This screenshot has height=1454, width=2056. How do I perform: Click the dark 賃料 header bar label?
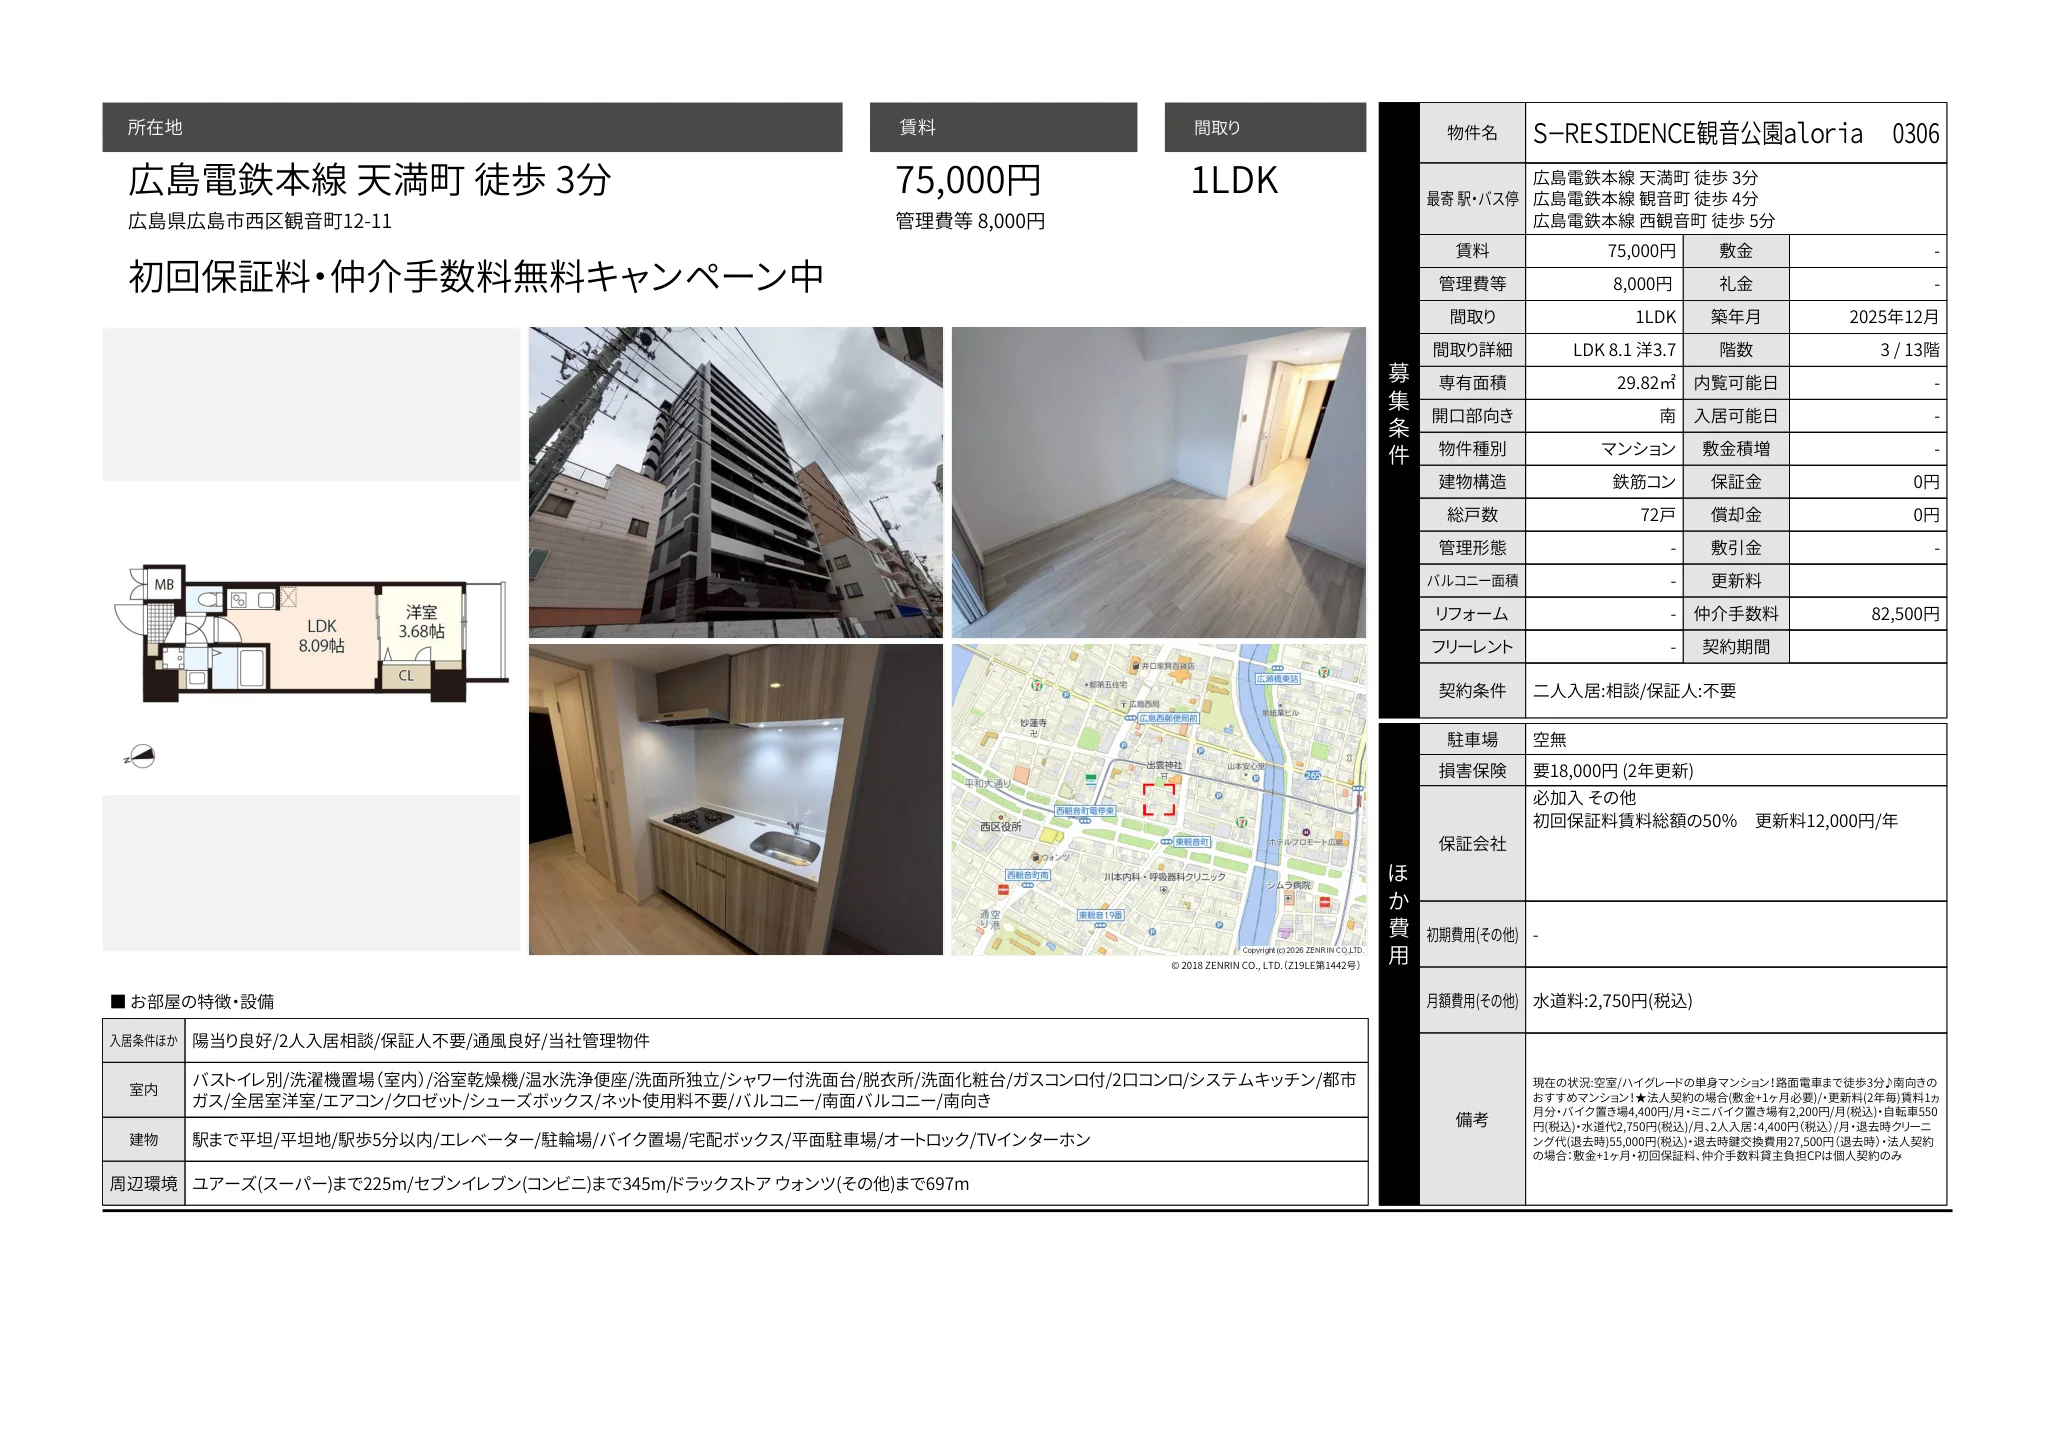pos(917,127)
